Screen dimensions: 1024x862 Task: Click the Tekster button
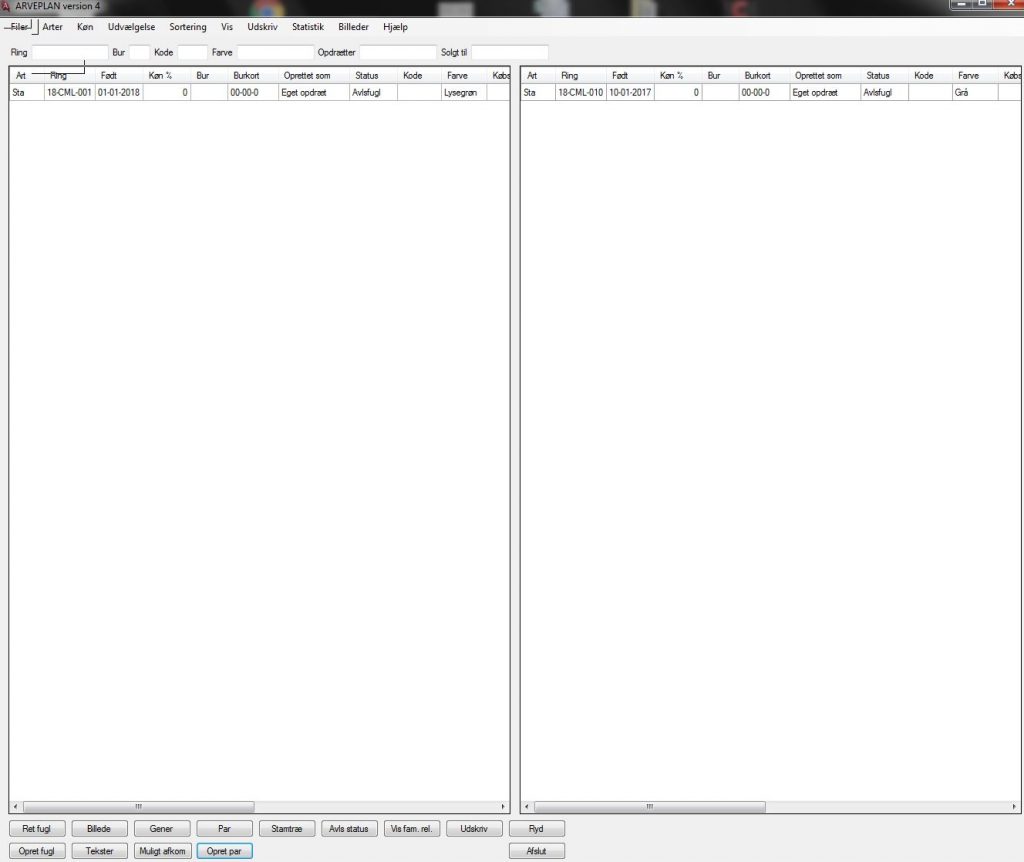tap(99, 851)
